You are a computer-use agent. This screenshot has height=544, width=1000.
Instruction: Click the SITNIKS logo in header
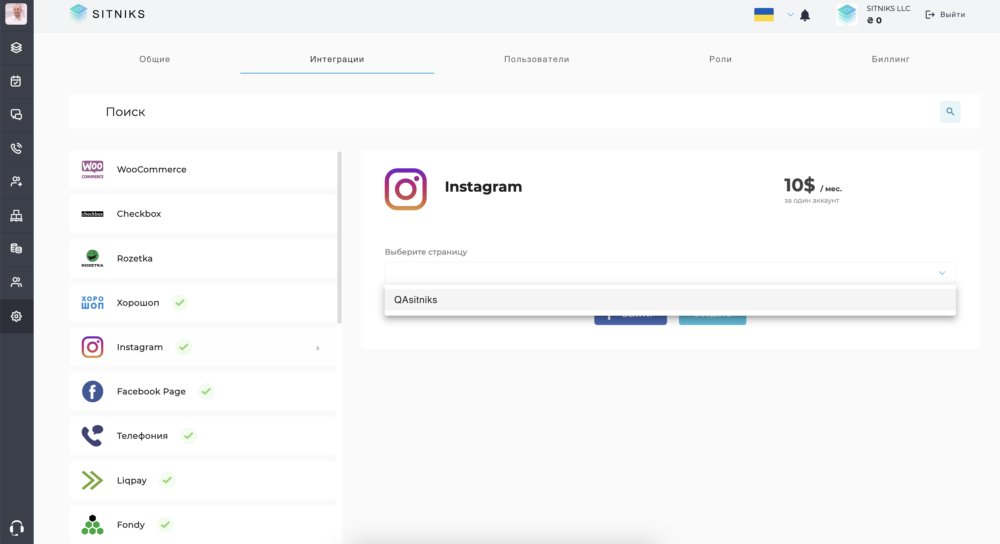point(107,13)
